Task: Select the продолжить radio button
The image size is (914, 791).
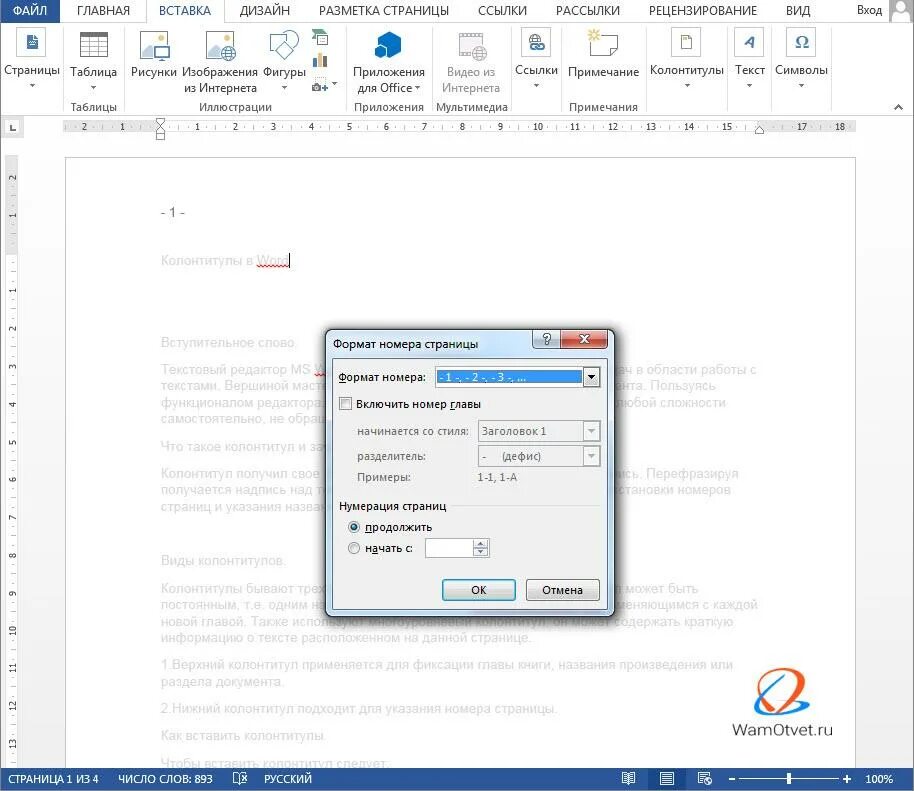Action: tap(353, 527)
